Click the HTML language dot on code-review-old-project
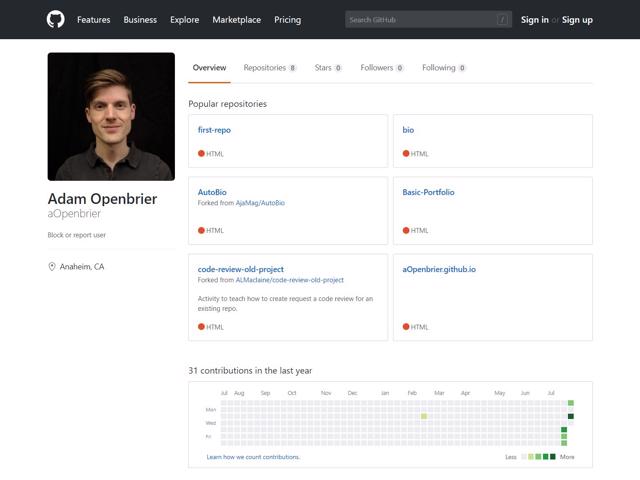640x480 pixels. (x=201, y=327)
